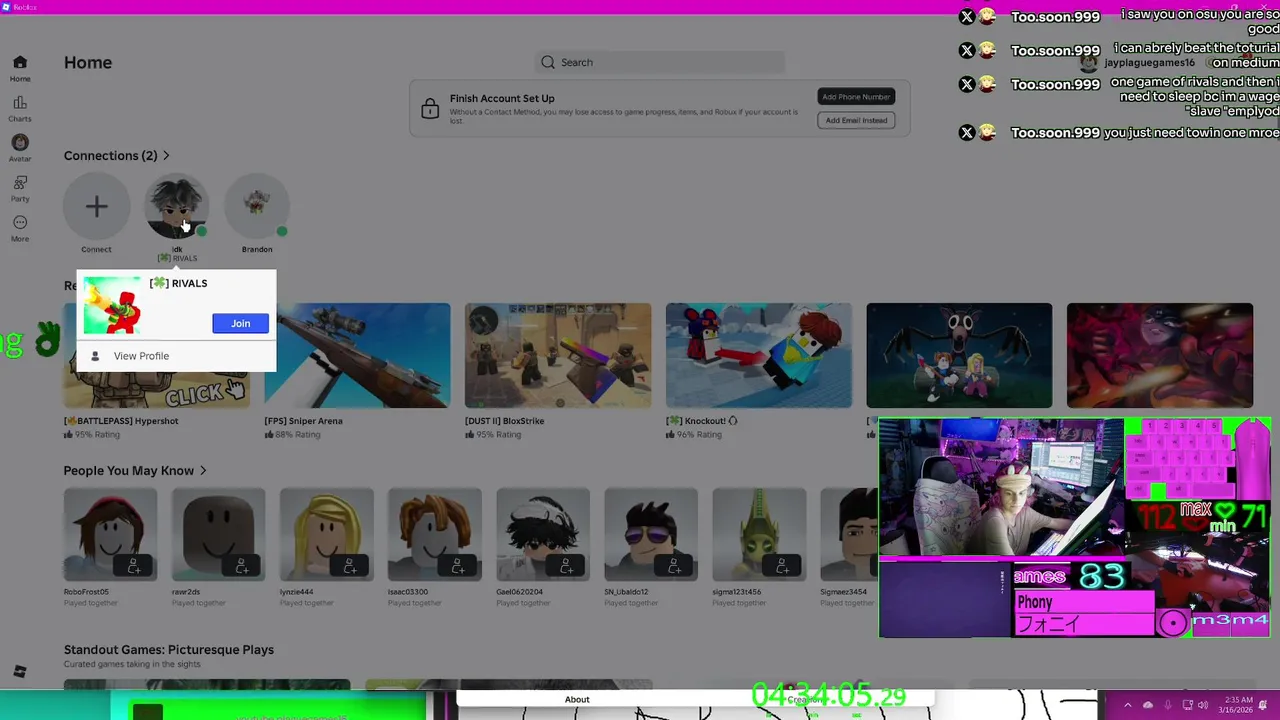Expand the Connections (2) chevron
The image size is (1280, 720).
point(166,156)
